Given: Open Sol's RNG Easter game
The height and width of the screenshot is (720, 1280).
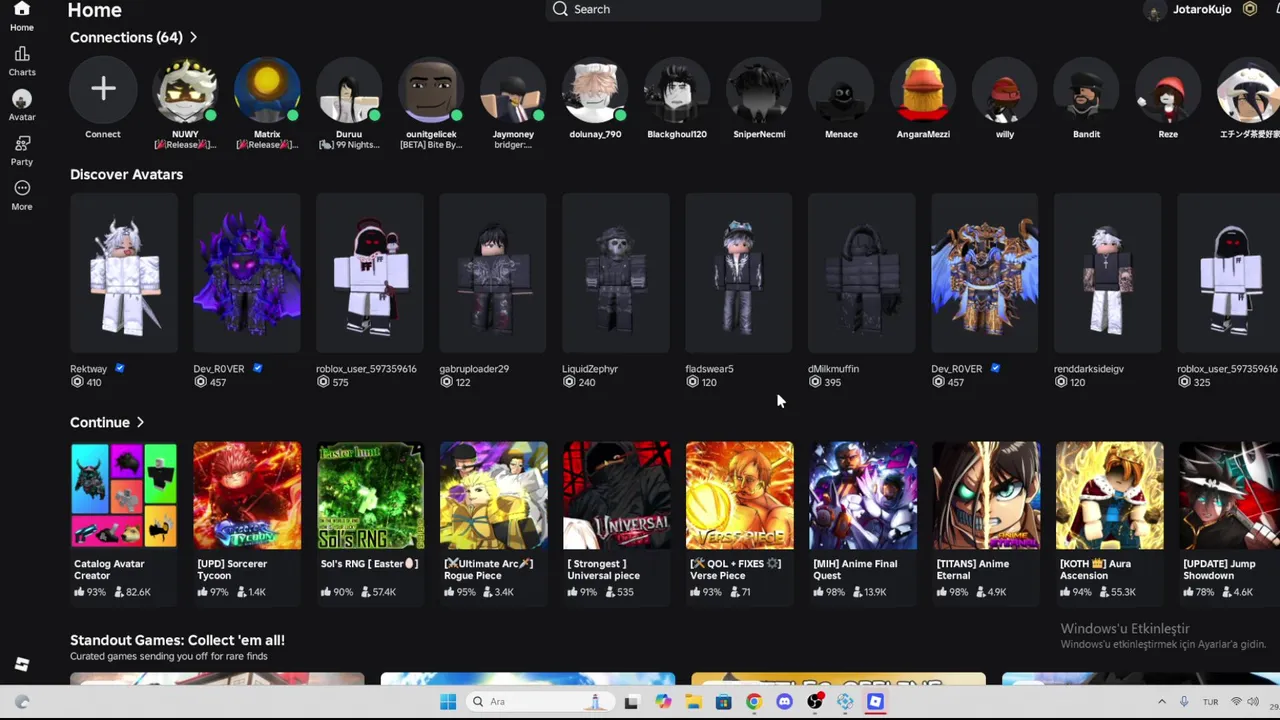Looking at the screenshot, I should 370,495.
